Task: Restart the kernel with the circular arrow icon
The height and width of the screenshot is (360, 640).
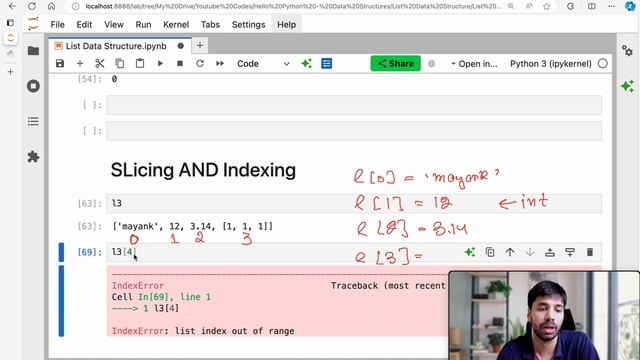Action: click(x=200, y=64)
